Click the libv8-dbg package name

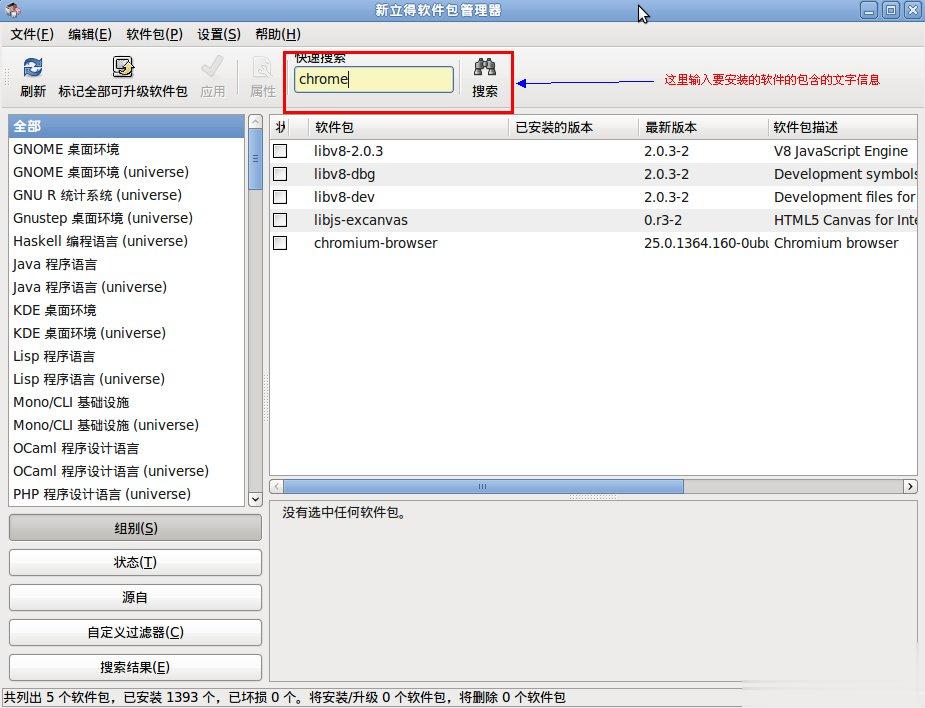coord(344,175)
